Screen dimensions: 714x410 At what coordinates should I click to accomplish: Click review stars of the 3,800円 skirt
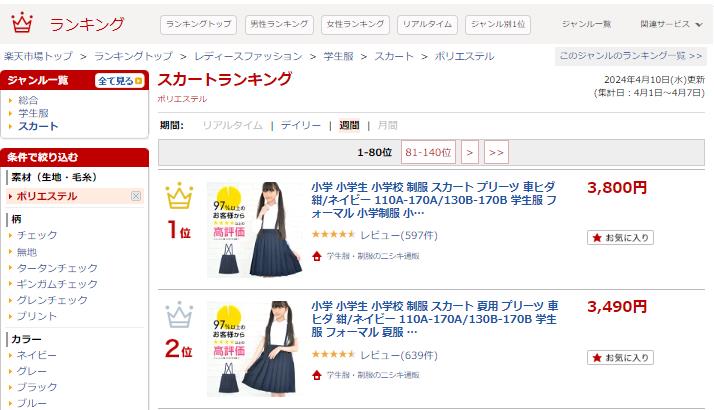click(333, 235)
